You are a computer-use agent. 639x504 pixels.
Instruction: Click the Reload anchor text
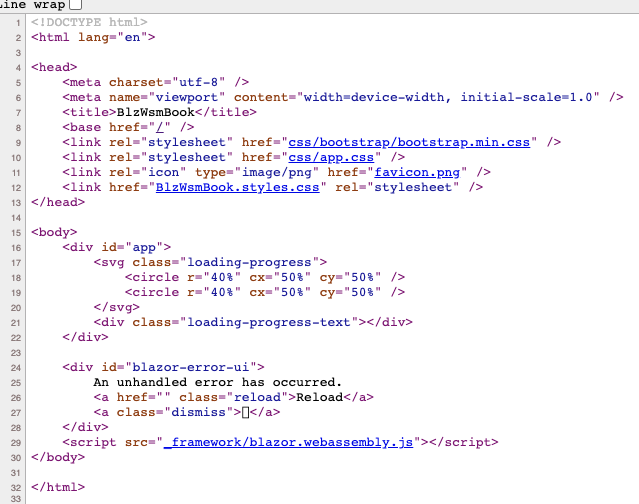point(320,397)
